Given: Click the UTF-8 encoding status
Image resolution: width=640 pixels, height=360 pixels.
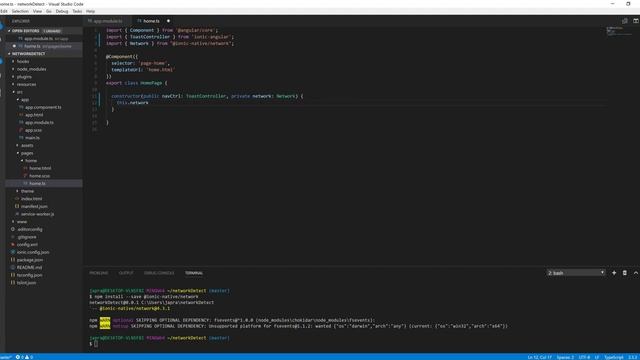Looking at the screenshot, I should point(584,357).
